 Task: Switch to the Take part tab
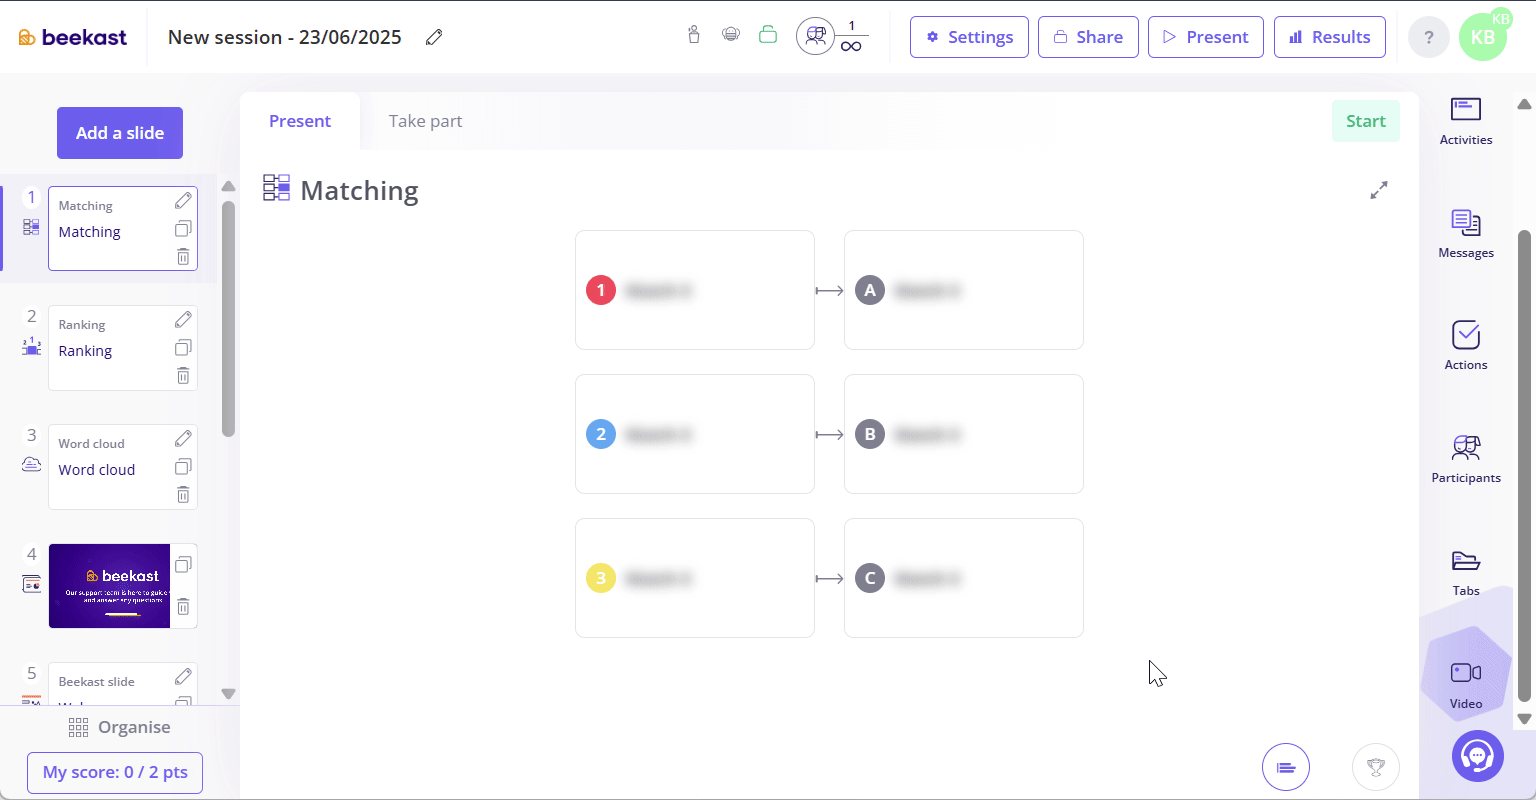[x=425, y=121]
